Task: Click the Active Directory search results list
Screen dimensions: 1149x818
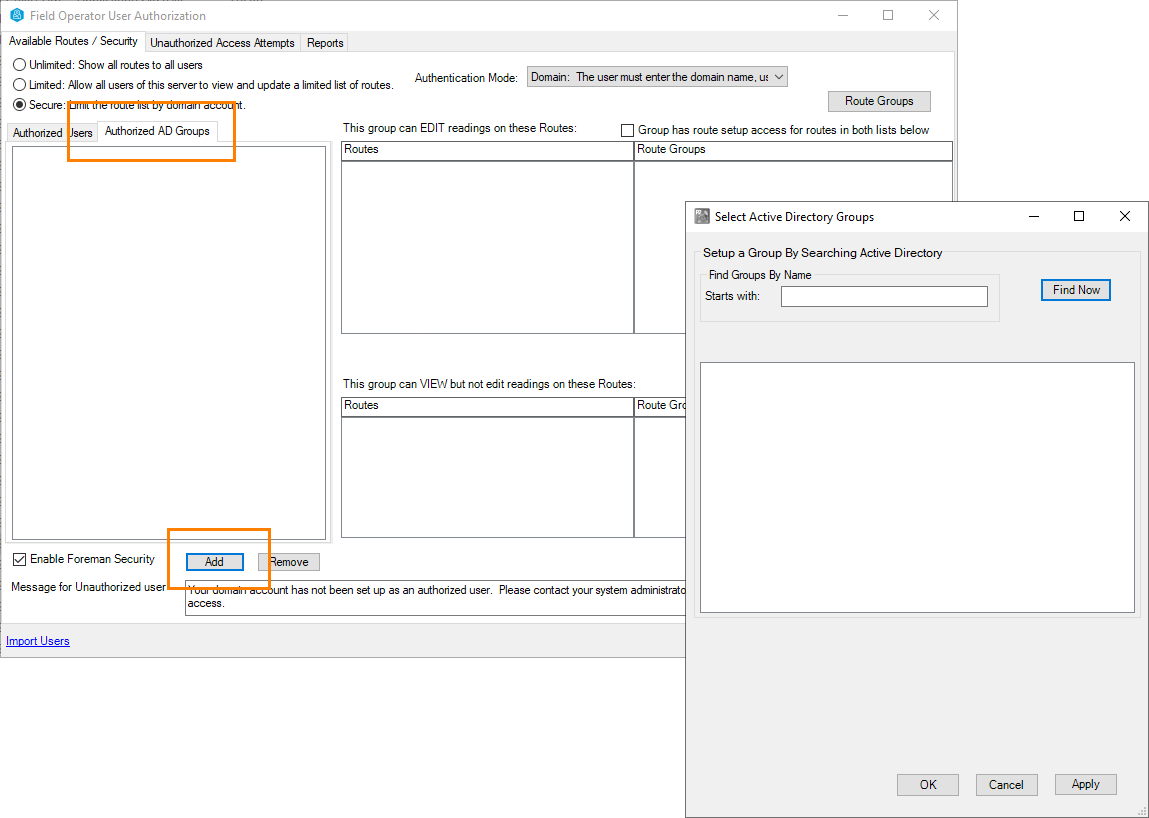Action: point(917,487)
